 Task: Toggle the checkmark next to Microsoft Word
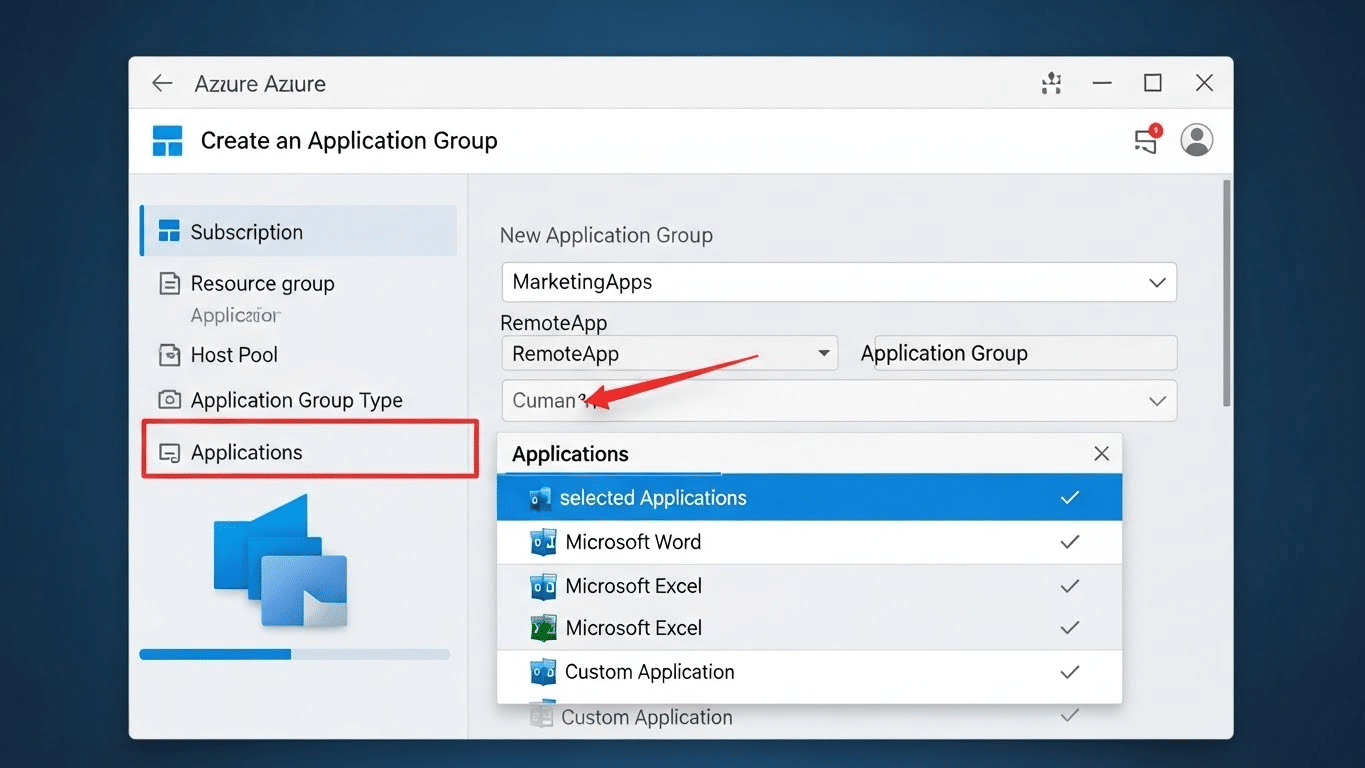point(1069,541)
